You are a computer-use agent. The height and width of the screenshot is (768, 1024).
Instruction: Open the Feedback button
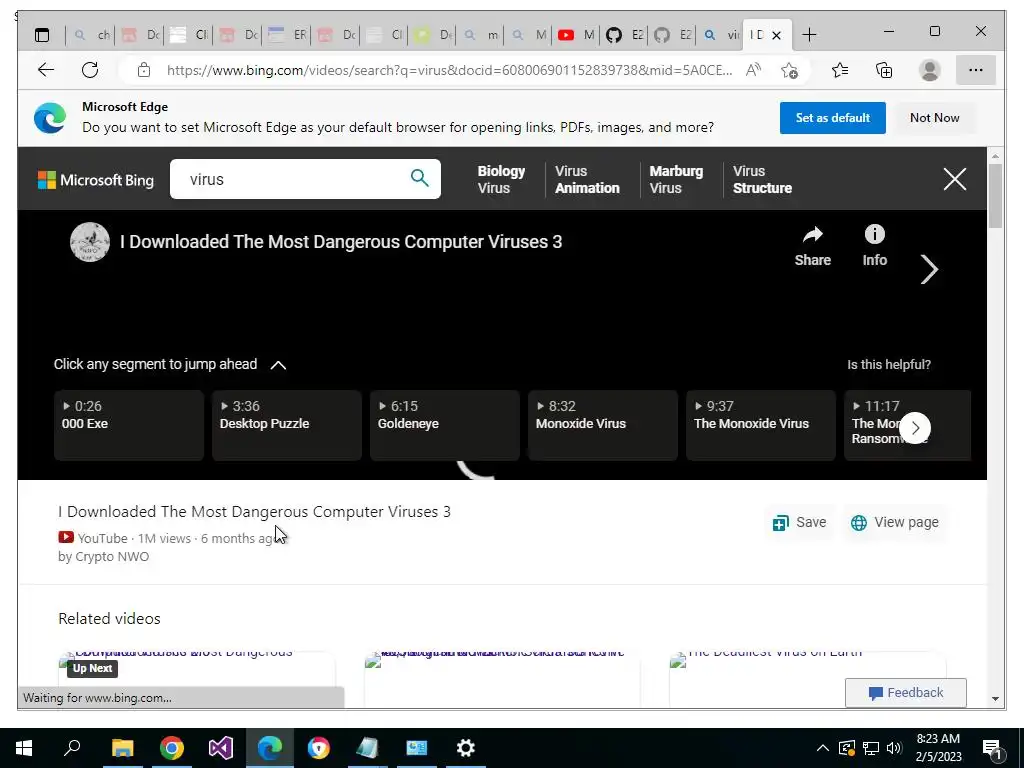click(x=906, y=693)
